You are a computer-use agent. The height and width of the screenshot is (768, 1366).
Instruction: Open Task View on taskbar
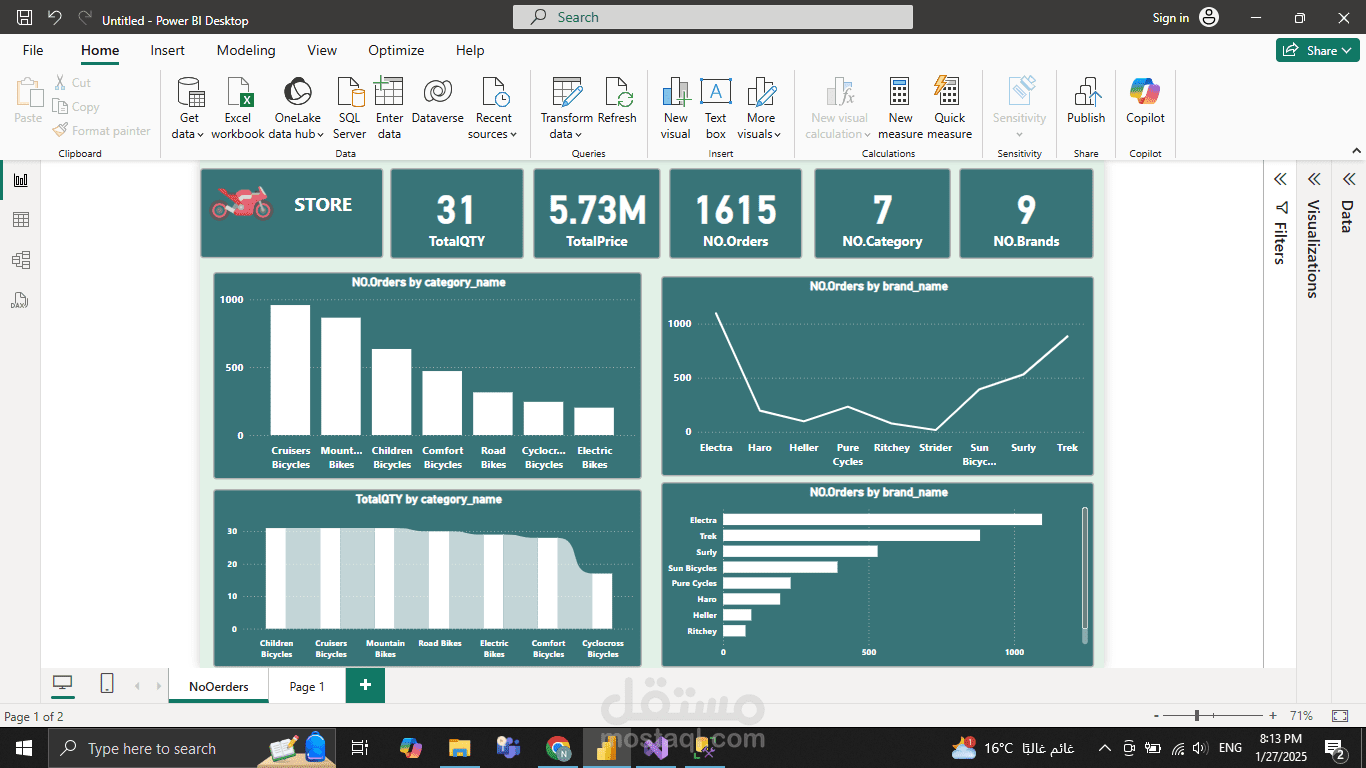click(x=360, y=748)
